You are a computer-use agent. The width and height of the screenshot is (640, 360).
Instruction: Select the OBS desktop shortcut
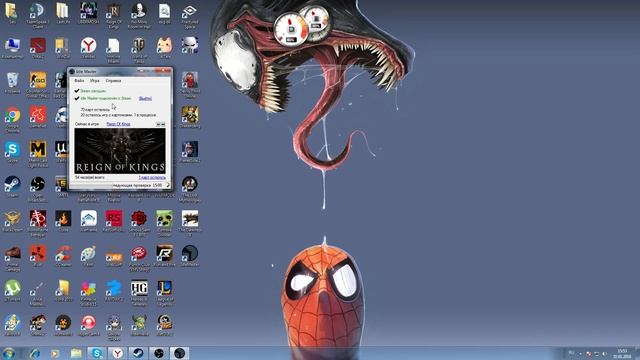pyautogui.click(x=38, y=189)
